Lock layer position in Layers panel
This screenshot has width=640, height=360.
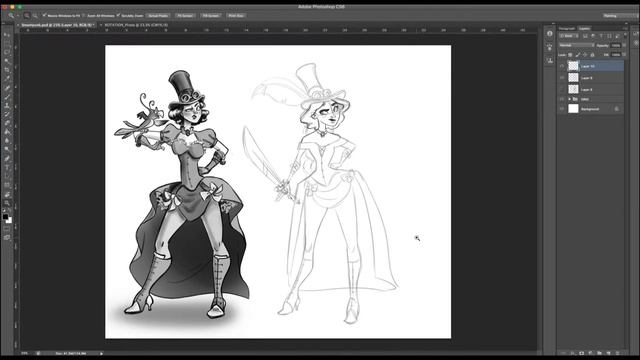[x=585, y=55]
